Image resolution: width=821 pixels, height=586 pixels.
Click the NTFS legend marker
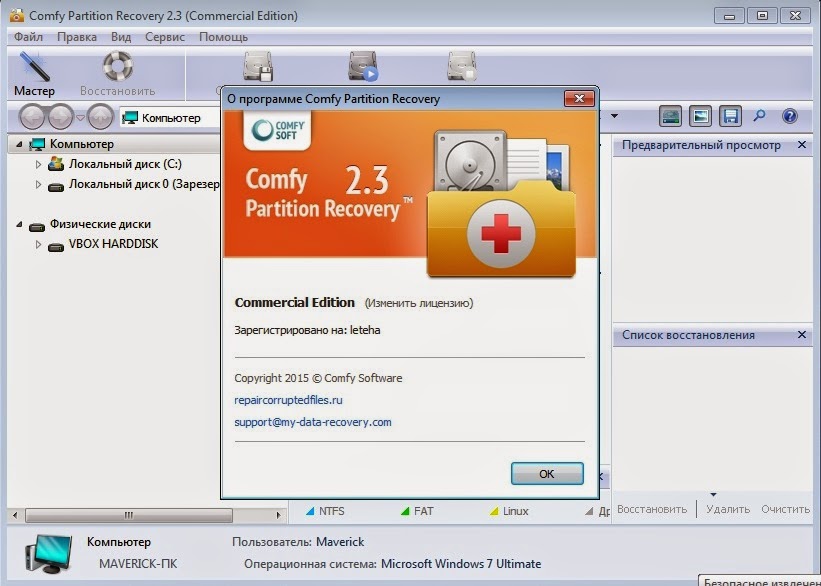coord(310,511)
